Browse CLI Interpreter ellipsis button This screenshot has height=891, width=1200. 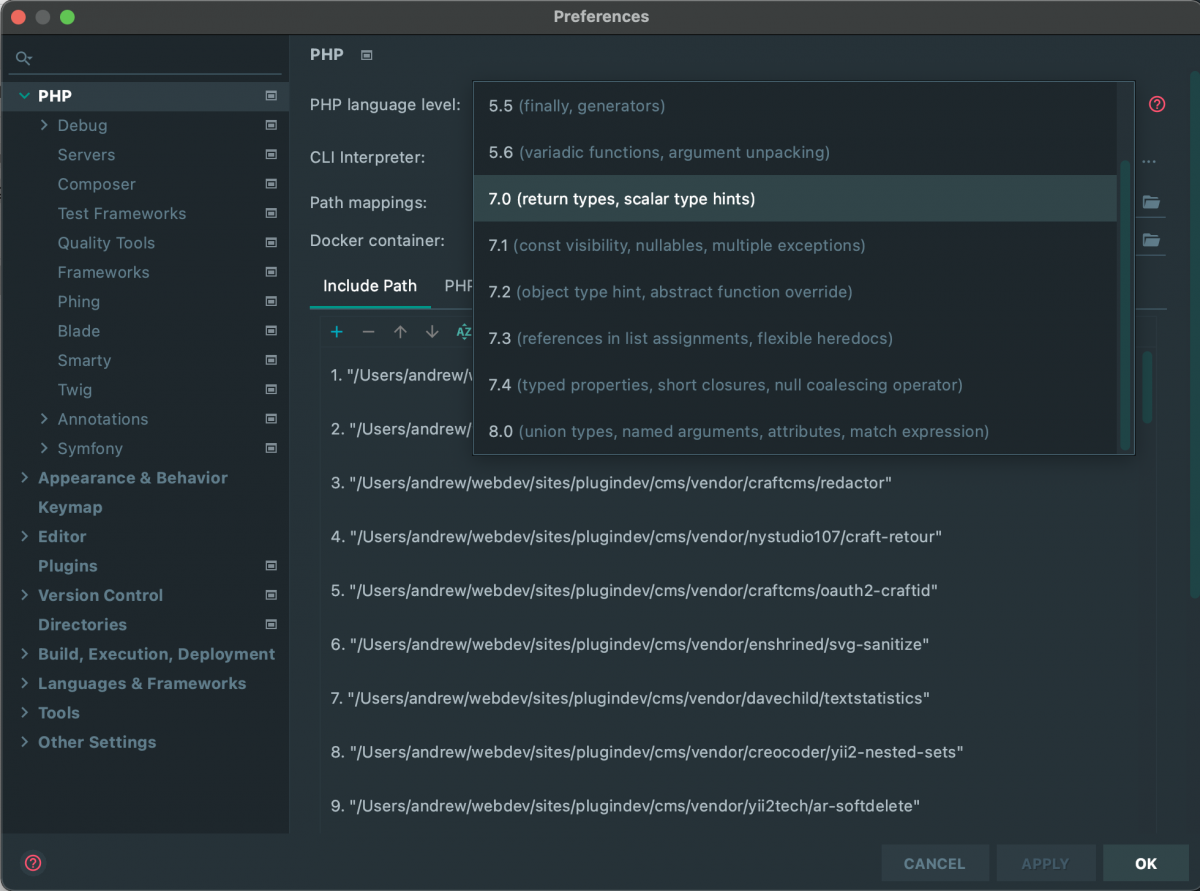pos(1149,161)
